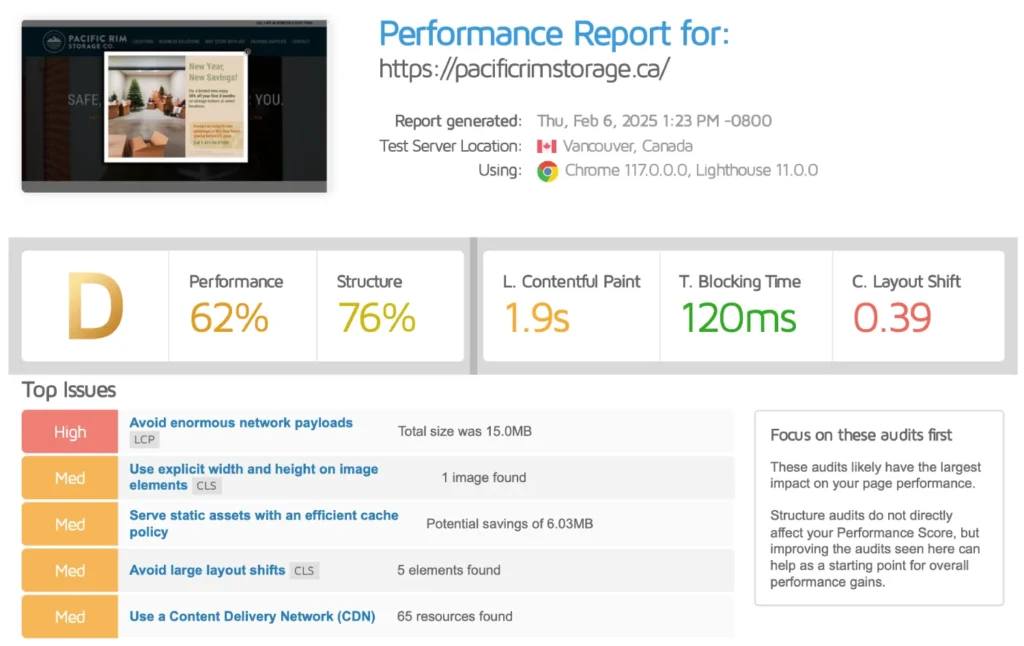Click the gold D grade letter

coord(95,306)
